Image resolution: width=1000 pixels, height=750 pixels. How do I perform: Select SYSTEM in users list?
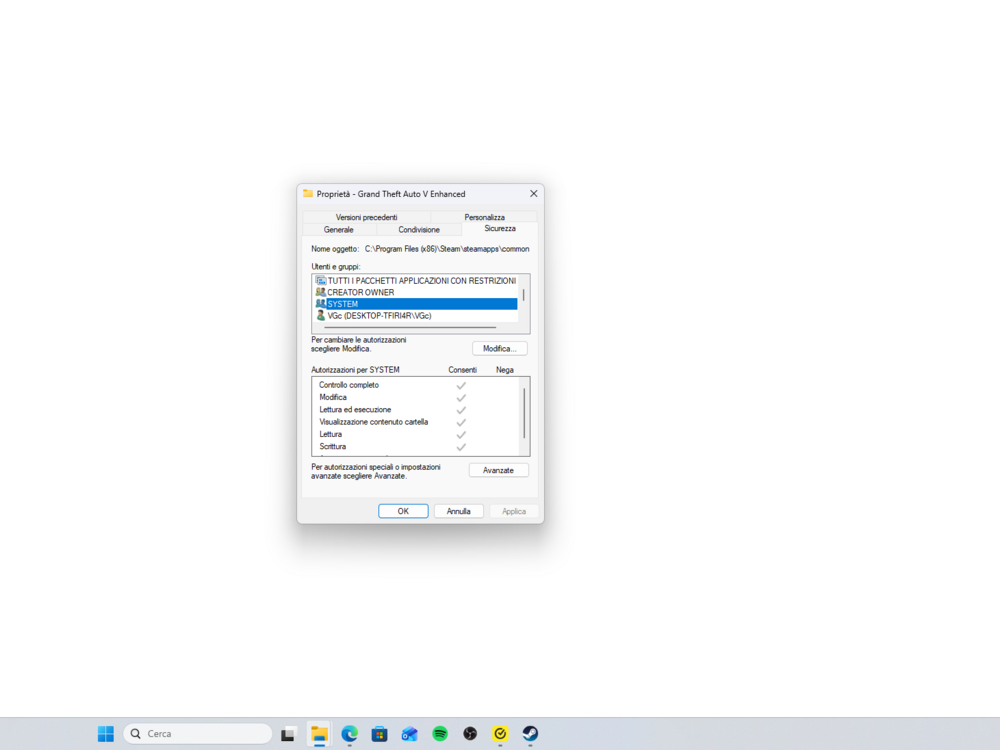415,304
